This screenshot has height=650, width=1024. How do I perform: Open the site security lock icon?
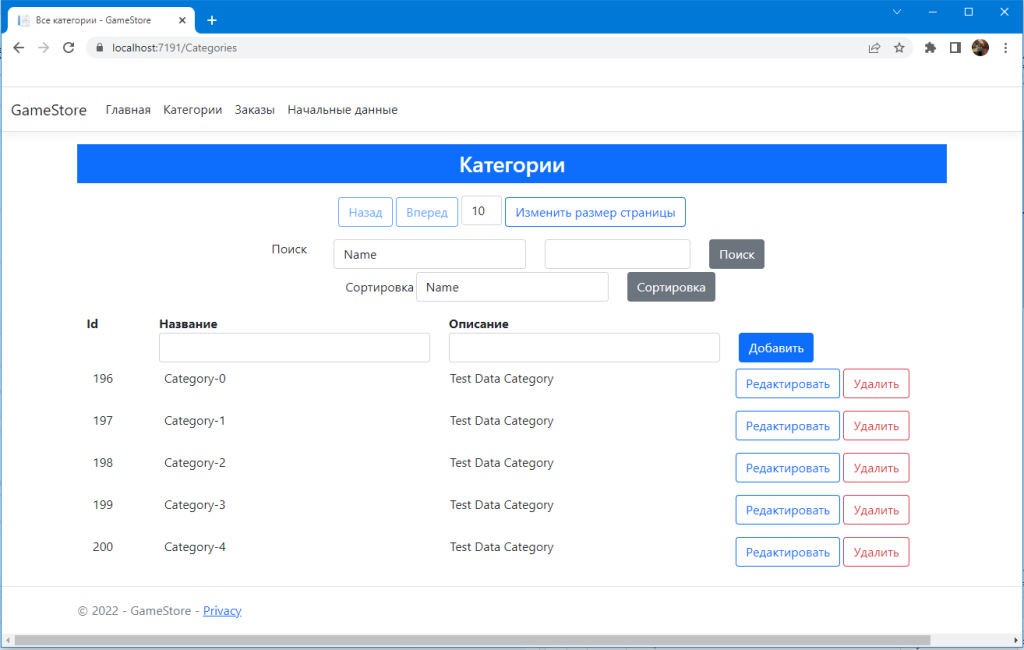(99, 47)
